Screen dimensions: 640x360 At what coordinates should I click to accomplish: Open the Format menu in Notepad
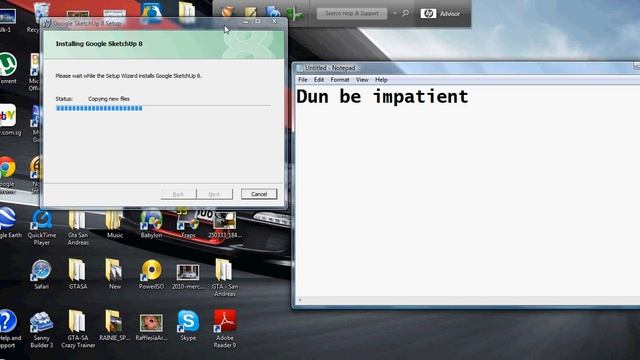(340, 80)
